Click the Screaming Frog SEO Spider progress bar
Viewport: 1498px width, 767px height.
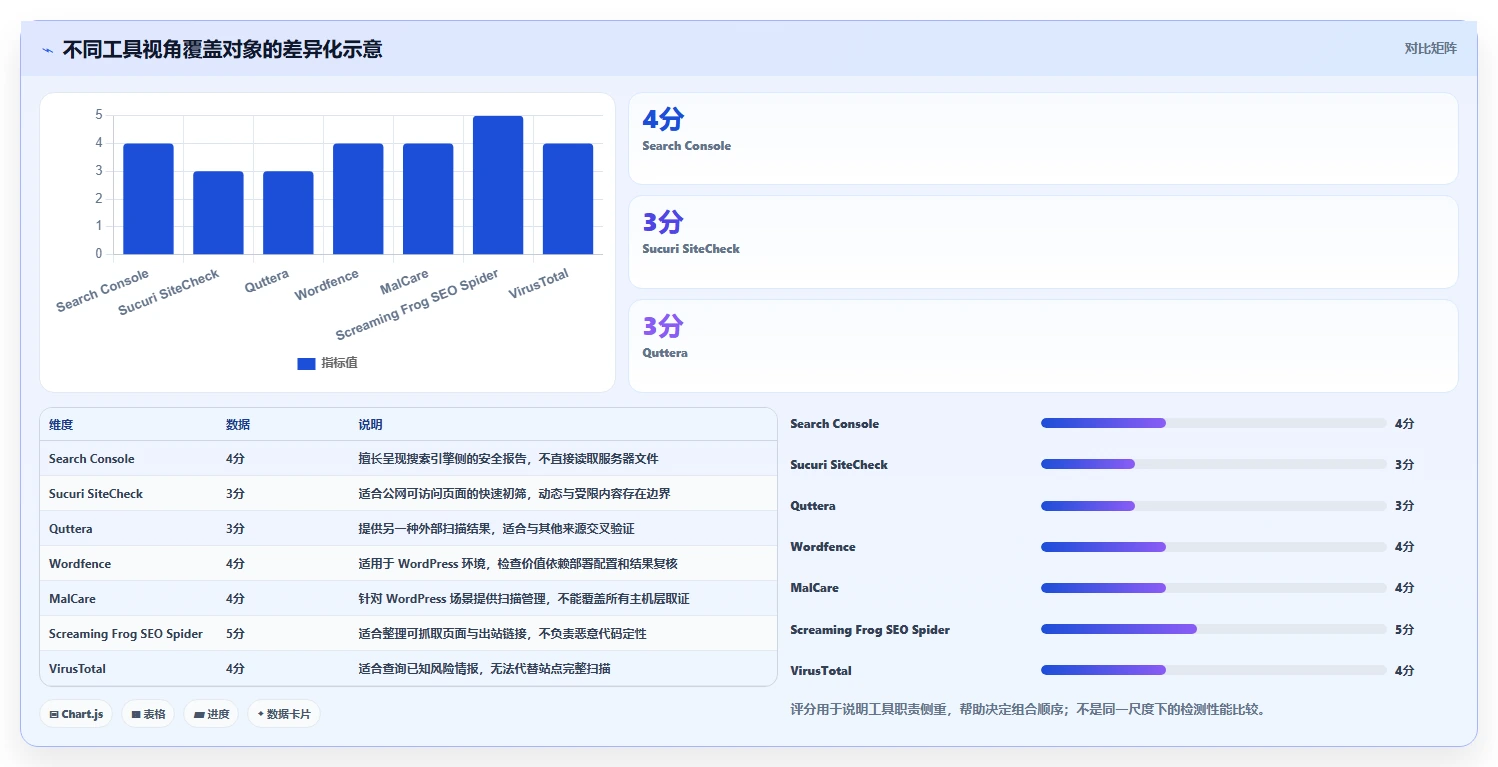1214,629
